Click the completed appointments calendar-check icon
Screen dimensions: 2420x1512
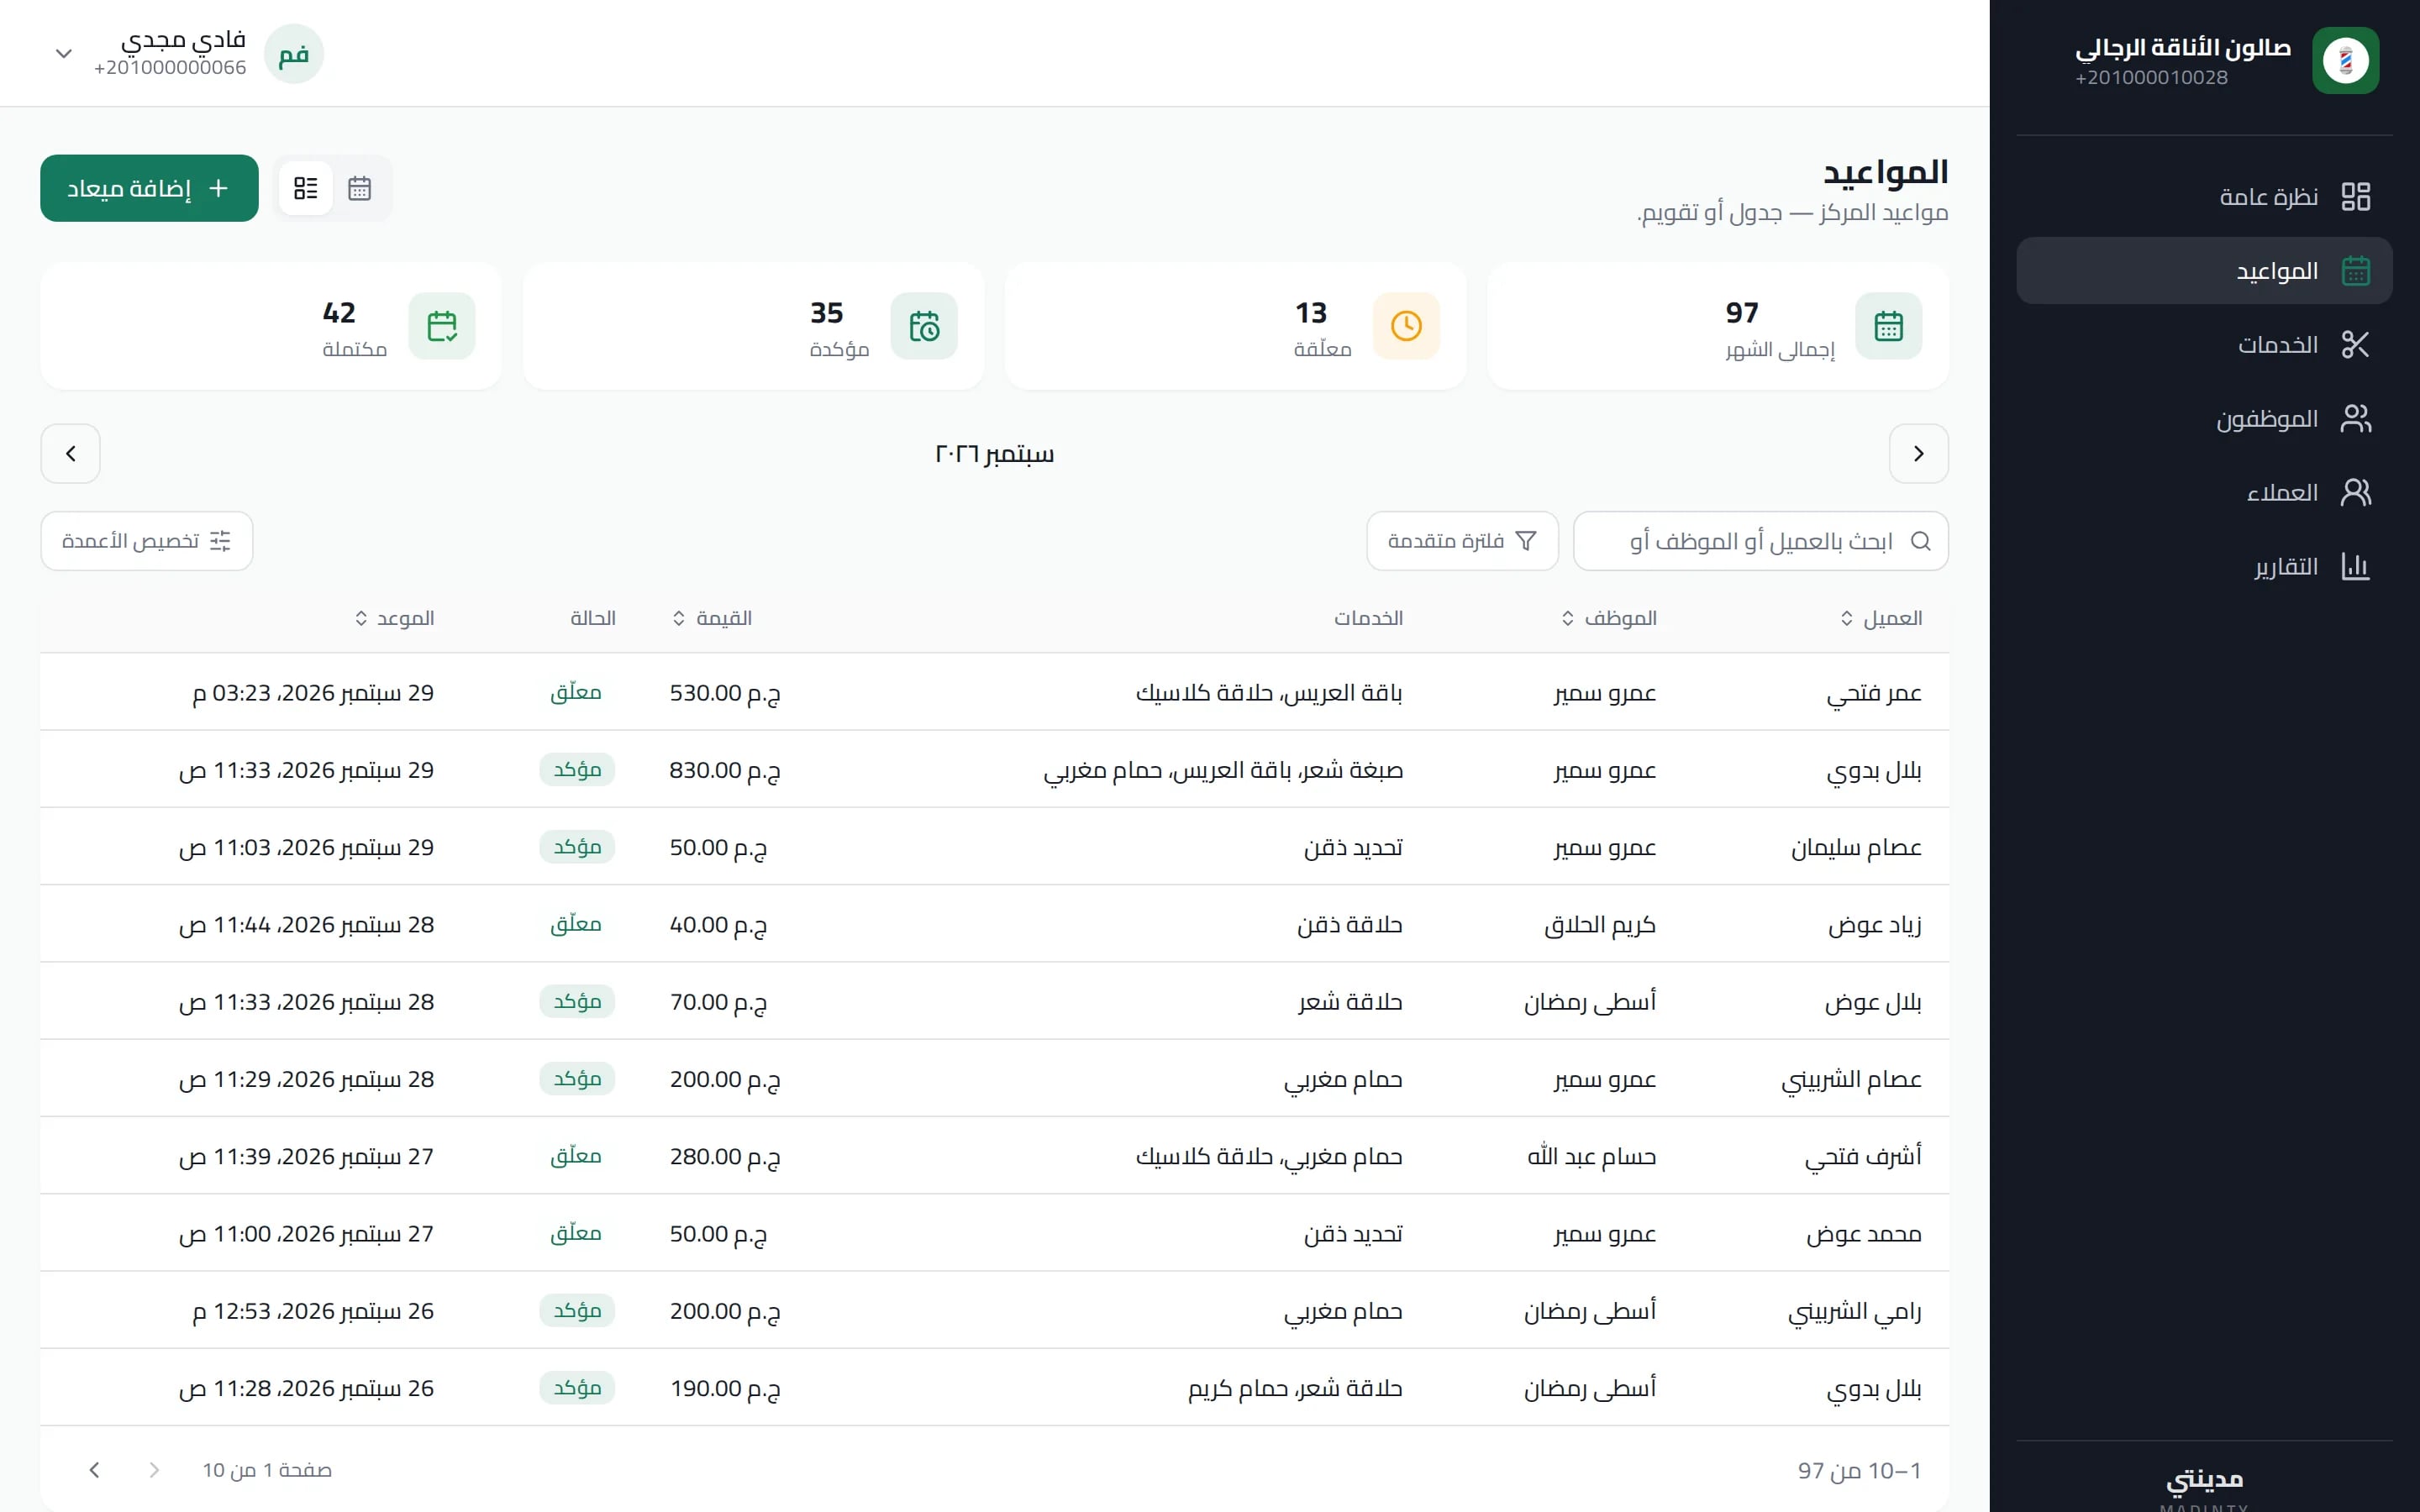pyautogui.click(x=442, y=326)
